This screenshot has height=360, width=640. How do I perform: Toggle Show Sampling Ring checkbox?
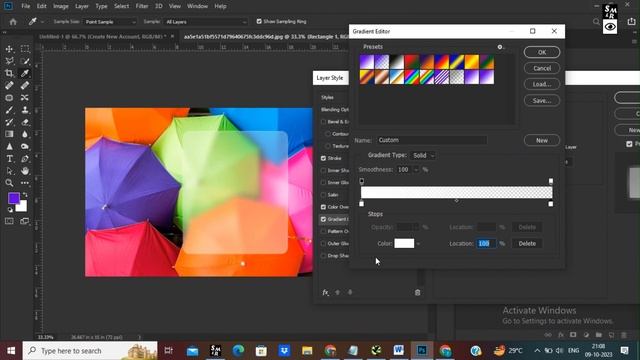point(259,22)
